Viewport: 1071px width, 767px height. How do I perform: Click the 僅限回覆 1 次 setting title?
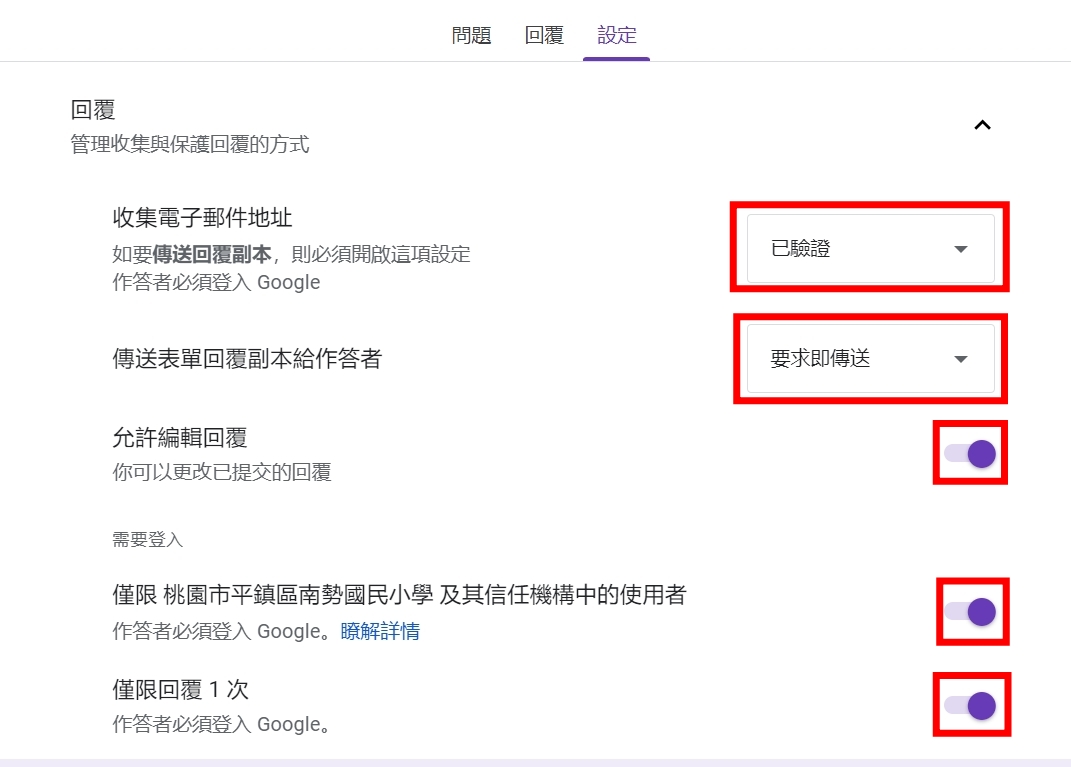(x=181, y=690)
